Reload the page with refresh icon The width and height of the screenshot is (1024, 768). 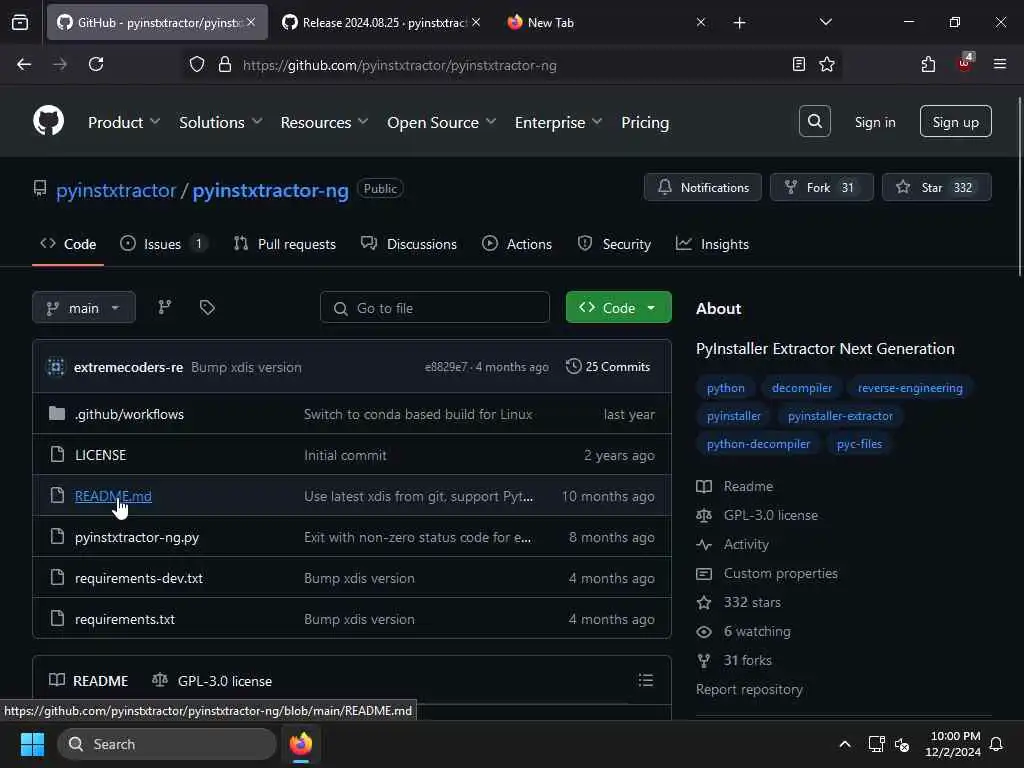point(96,65)
